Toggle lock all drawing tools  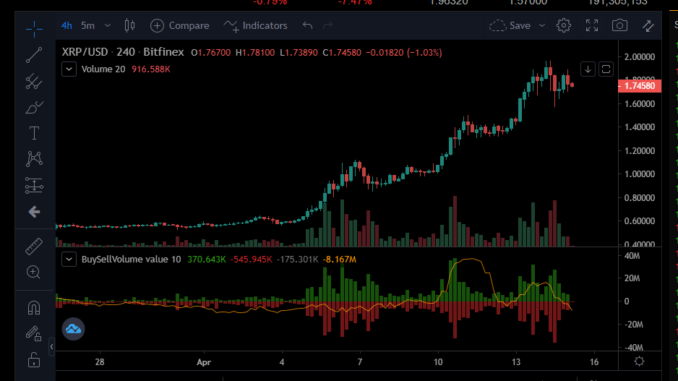pos(34,359)
